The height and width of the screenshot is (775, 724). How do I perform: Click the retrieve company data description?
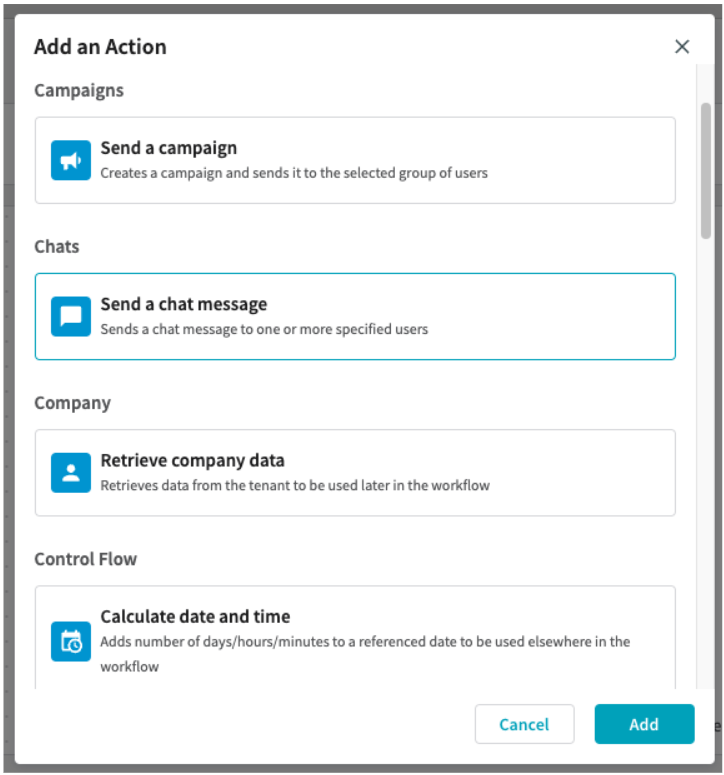pyautogui.click(x=295, y=486)
